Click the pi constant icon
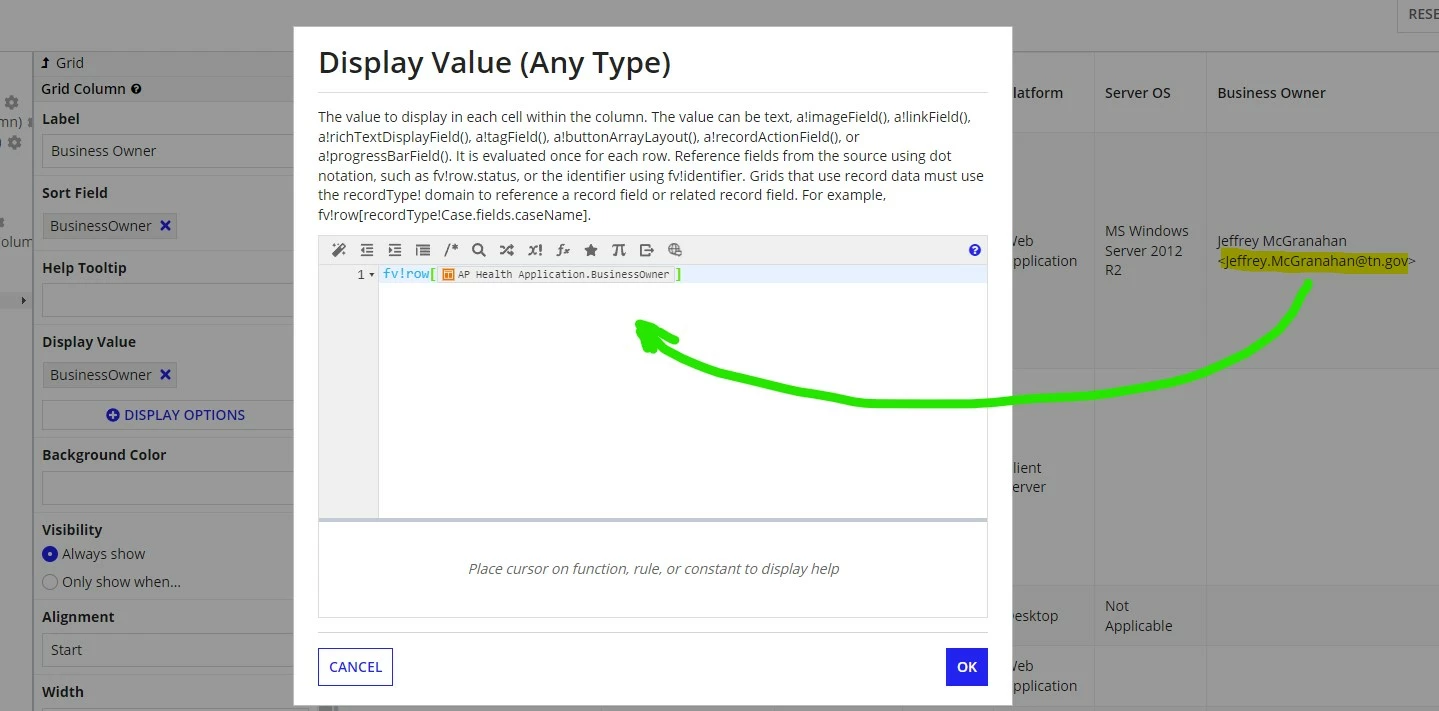Screen dimensions: 1439x711 619,250
